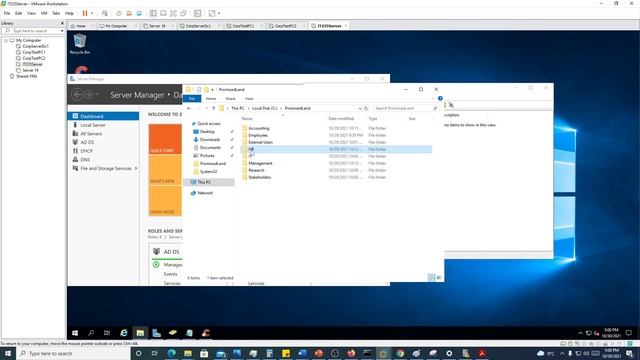The image size is (640, 360).
Task: Click the send Ctrl+Alt+Del icon in VMware toolbar
Action: (x=104, y=13)
